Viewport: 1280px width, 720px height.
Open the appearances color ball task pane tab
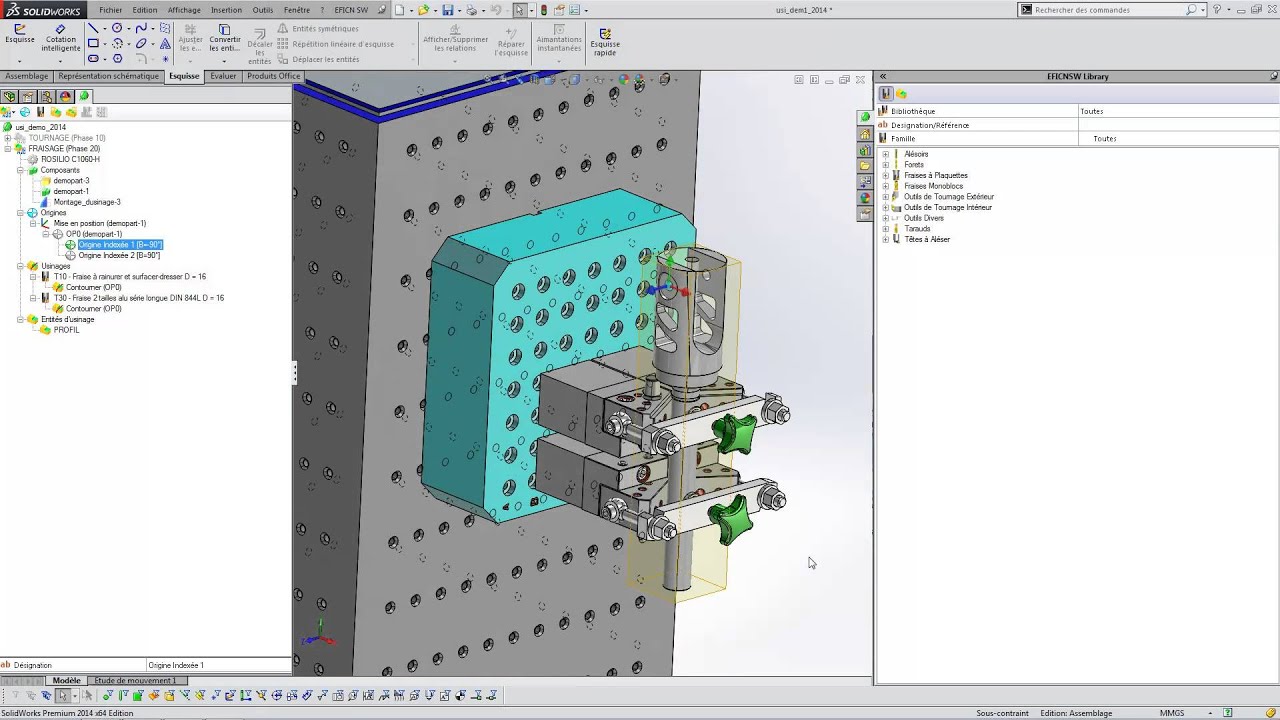coord(865,198)
